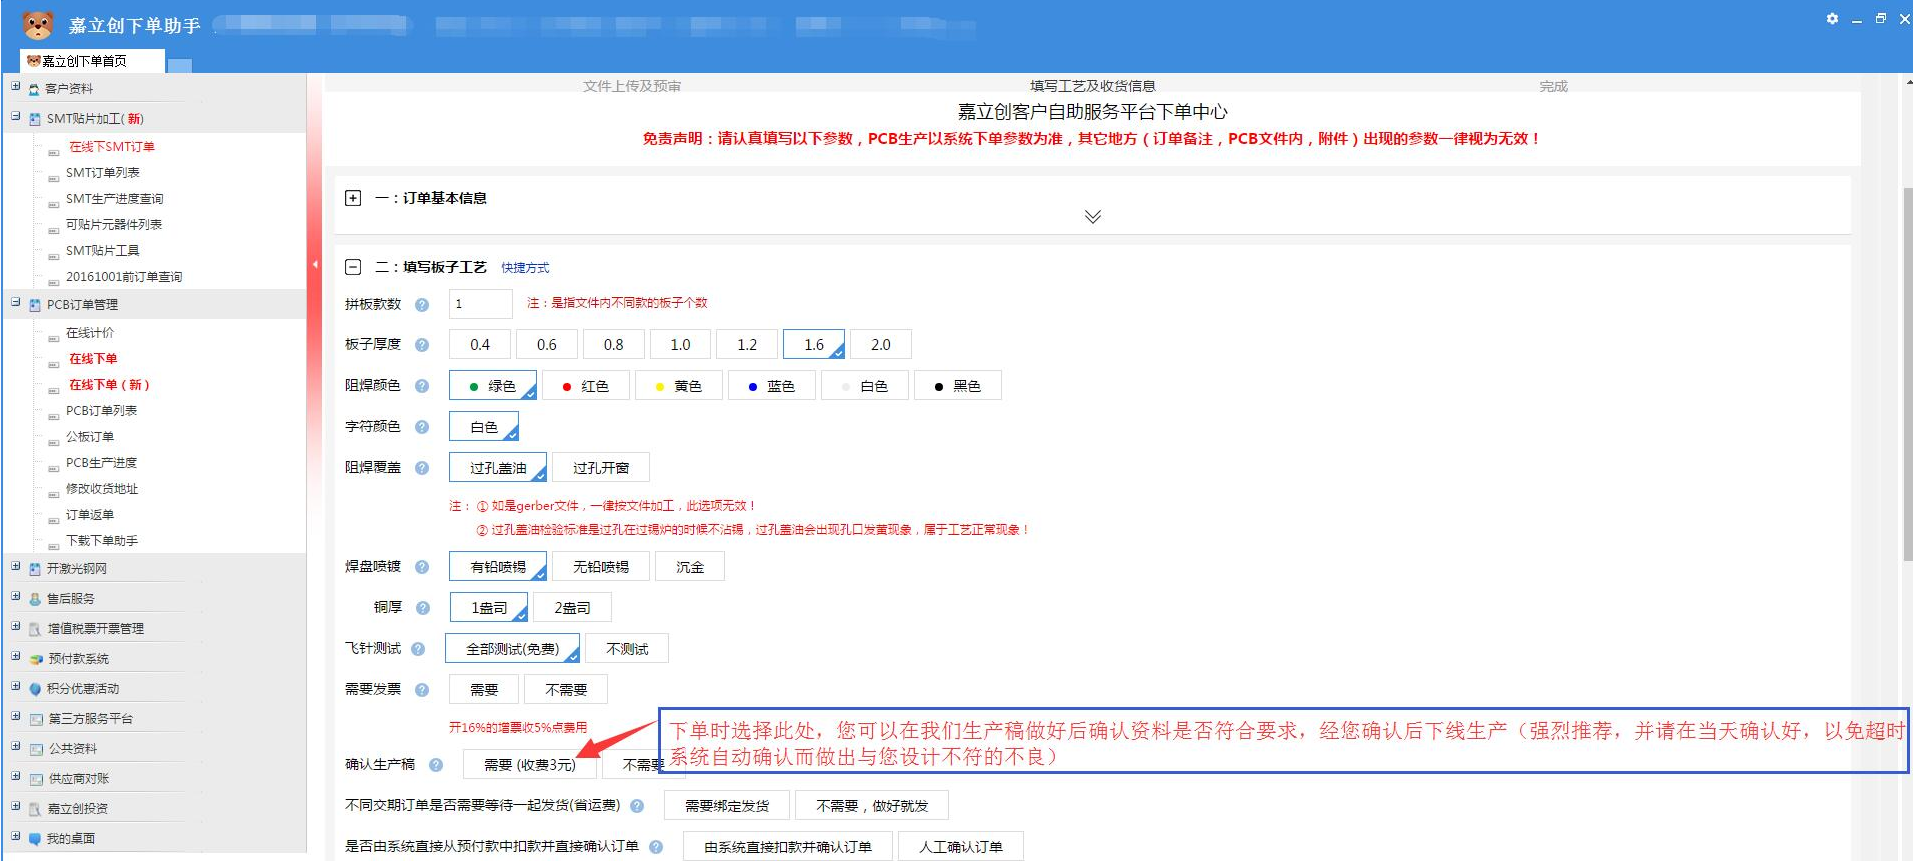
Task: Open 在线计价 menu item
Action: pyautogui.click(x=90, y=333)
